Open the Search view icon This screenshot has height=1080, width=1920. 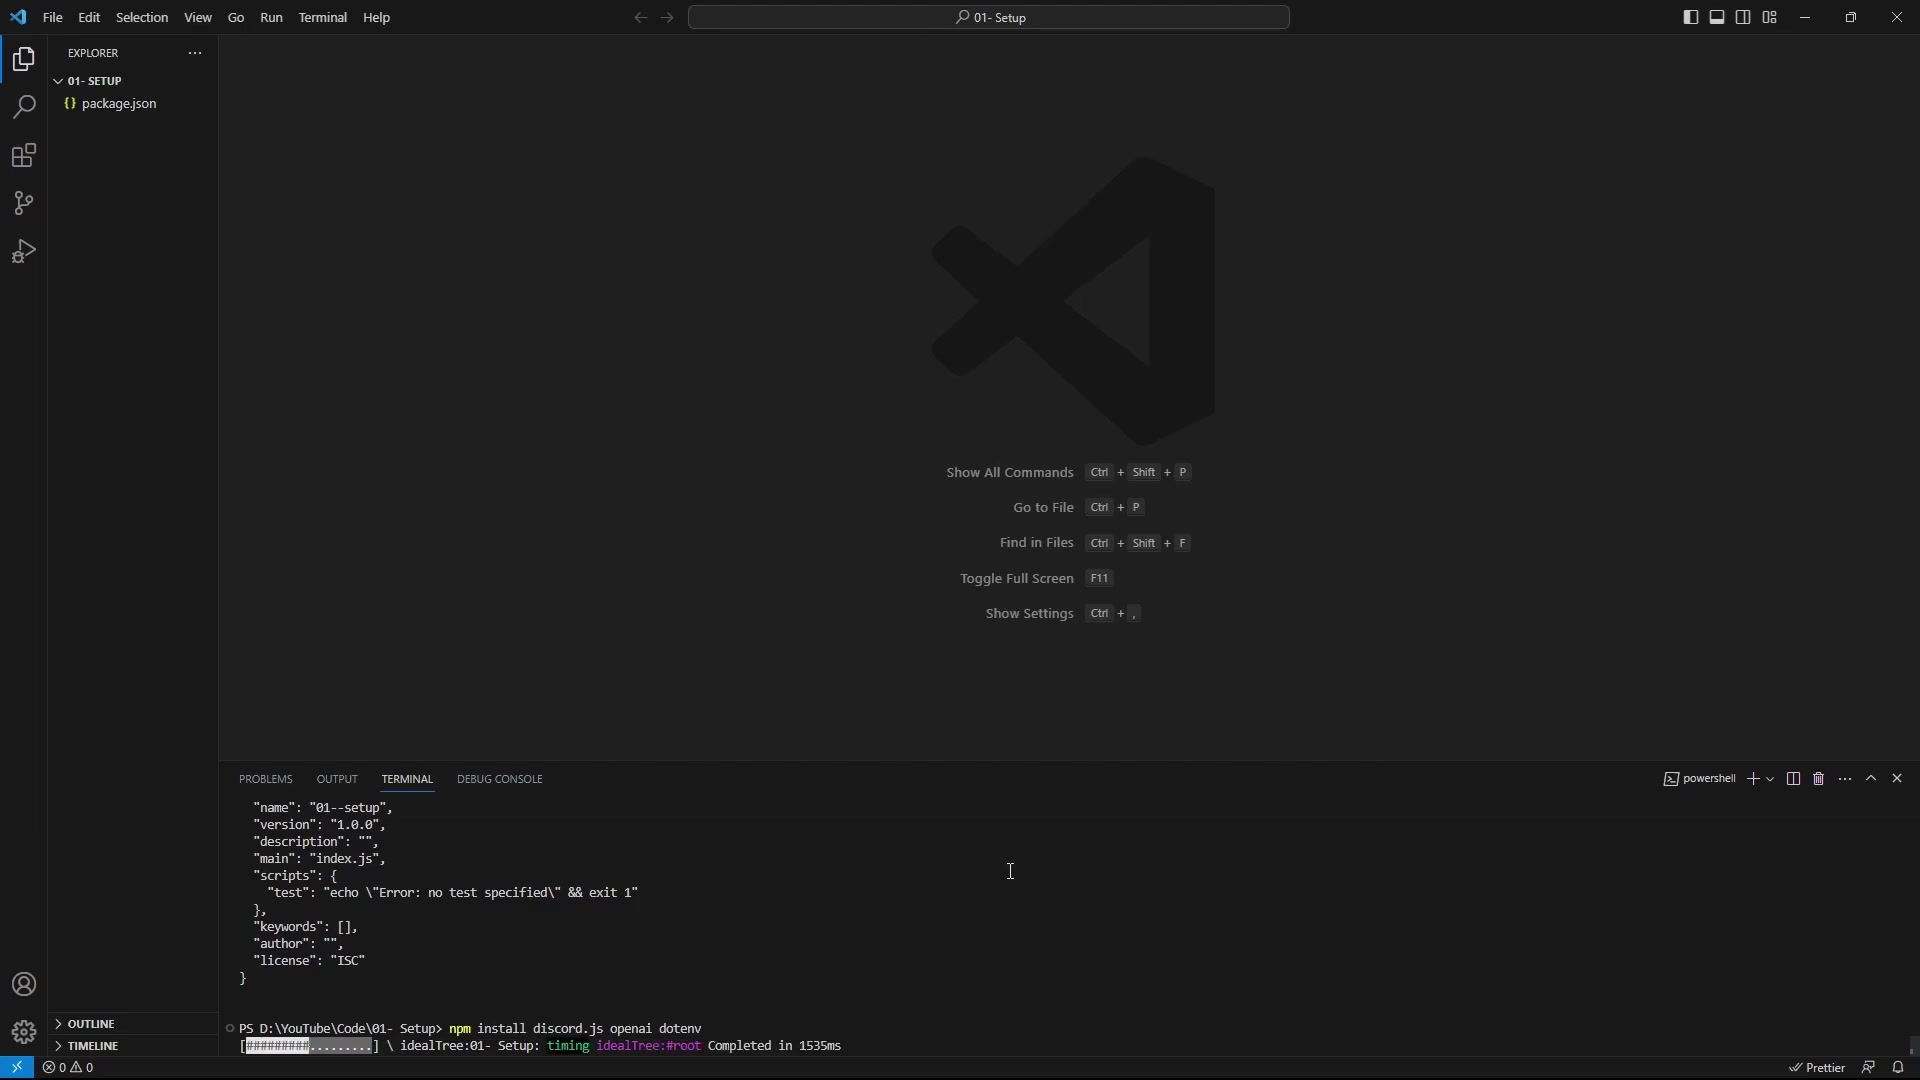pyautogui.click(x=24, y=107)
